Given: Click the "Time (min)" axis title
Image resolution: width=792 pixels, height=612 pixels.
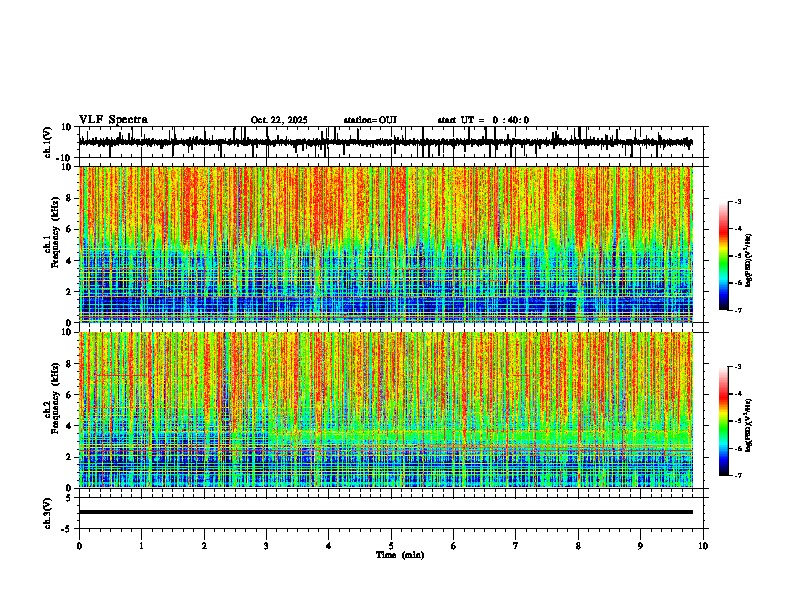Looking at the screenshot, I should pyautogui.click(x=400, y=555).
